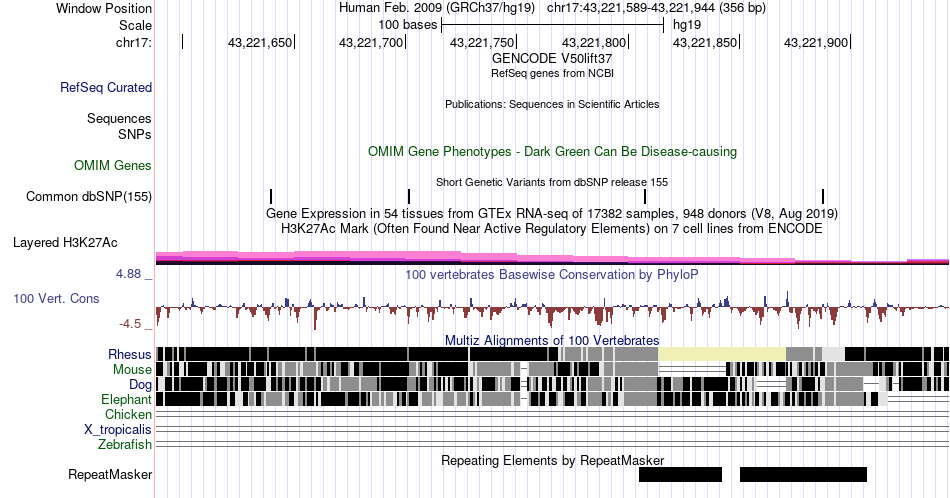Select the X_tropicalis alignment row label

pos(118,430)
